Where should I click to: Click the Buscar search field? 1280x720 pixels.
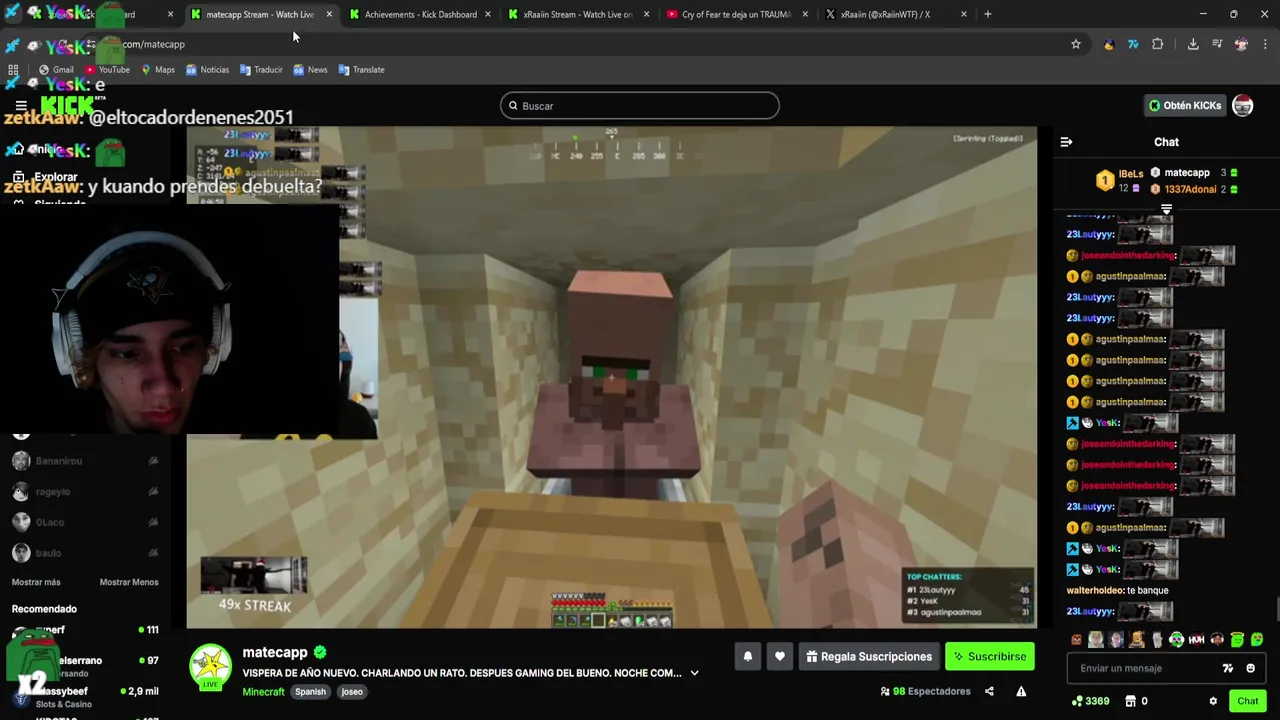[x=640, y=106]
